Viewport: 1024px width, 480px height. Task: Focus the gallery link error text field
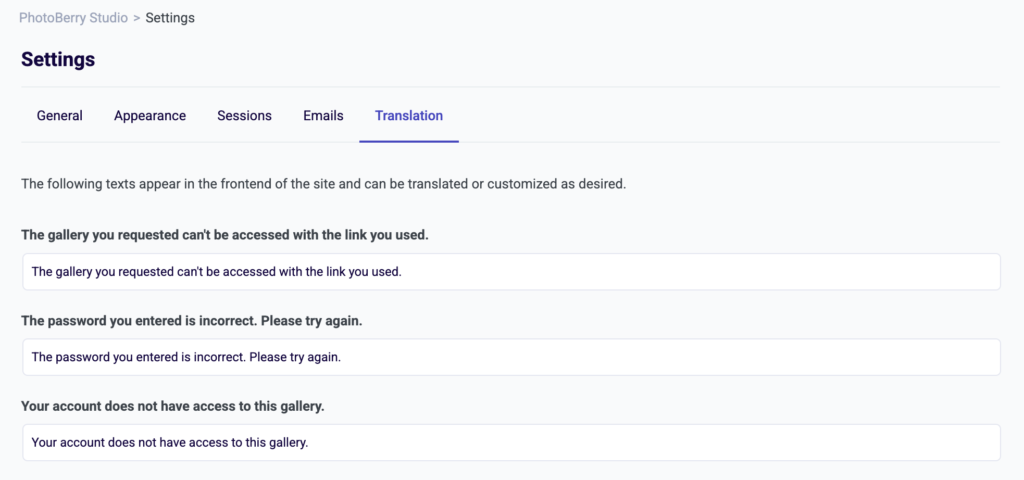pos(600,272)
